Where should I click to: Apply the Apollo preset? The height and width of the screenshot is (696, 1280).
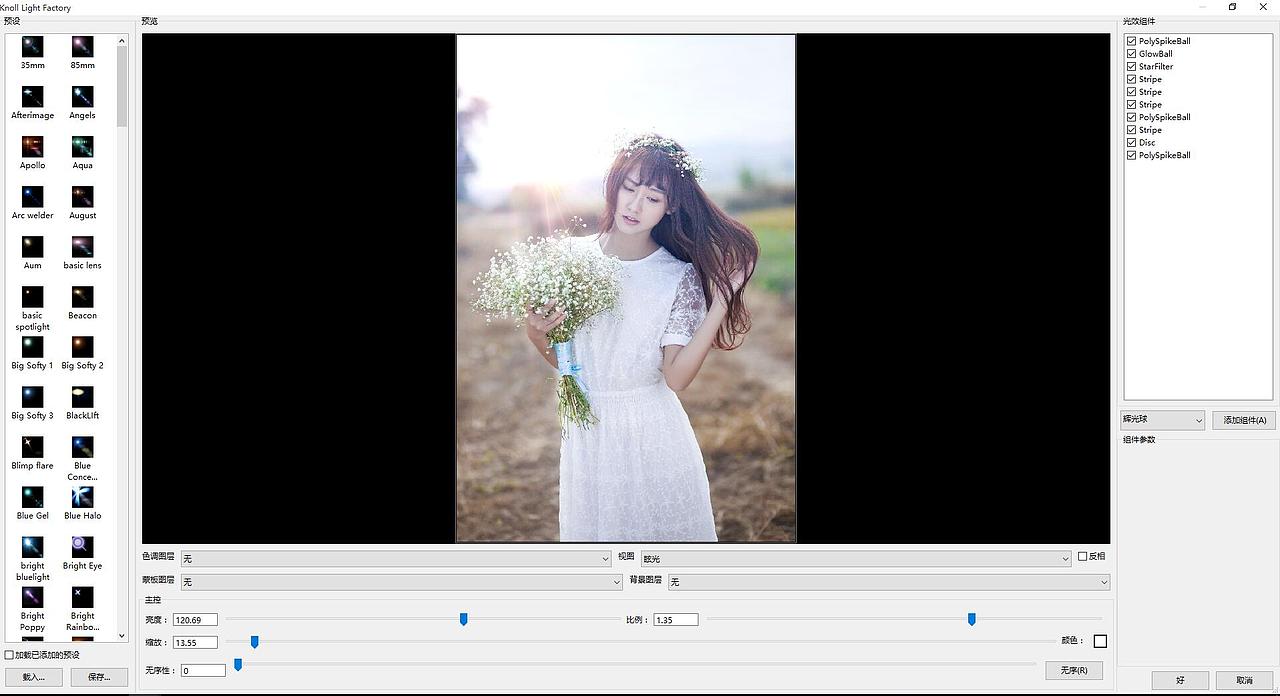(32, 146)
